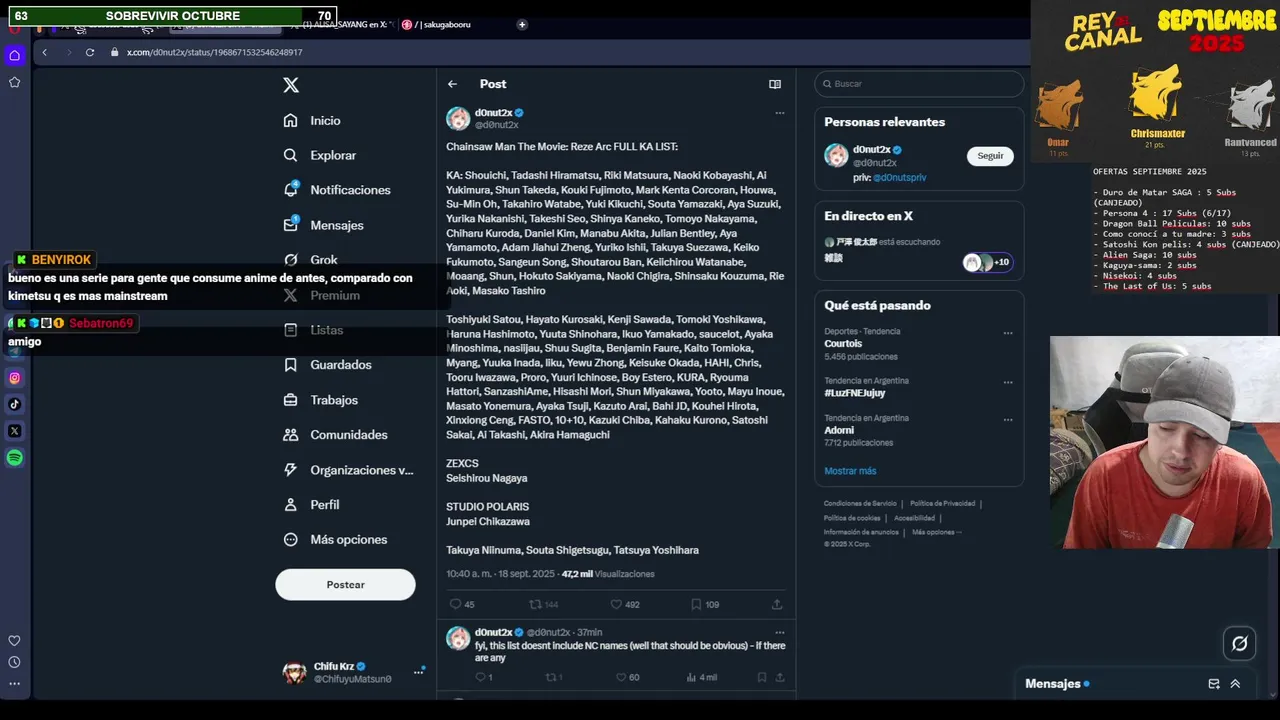The height and width of the screenshot is (720, 1280).
Task: Click Chifu Krz account avatar
Action: click(x=295, y=672)
